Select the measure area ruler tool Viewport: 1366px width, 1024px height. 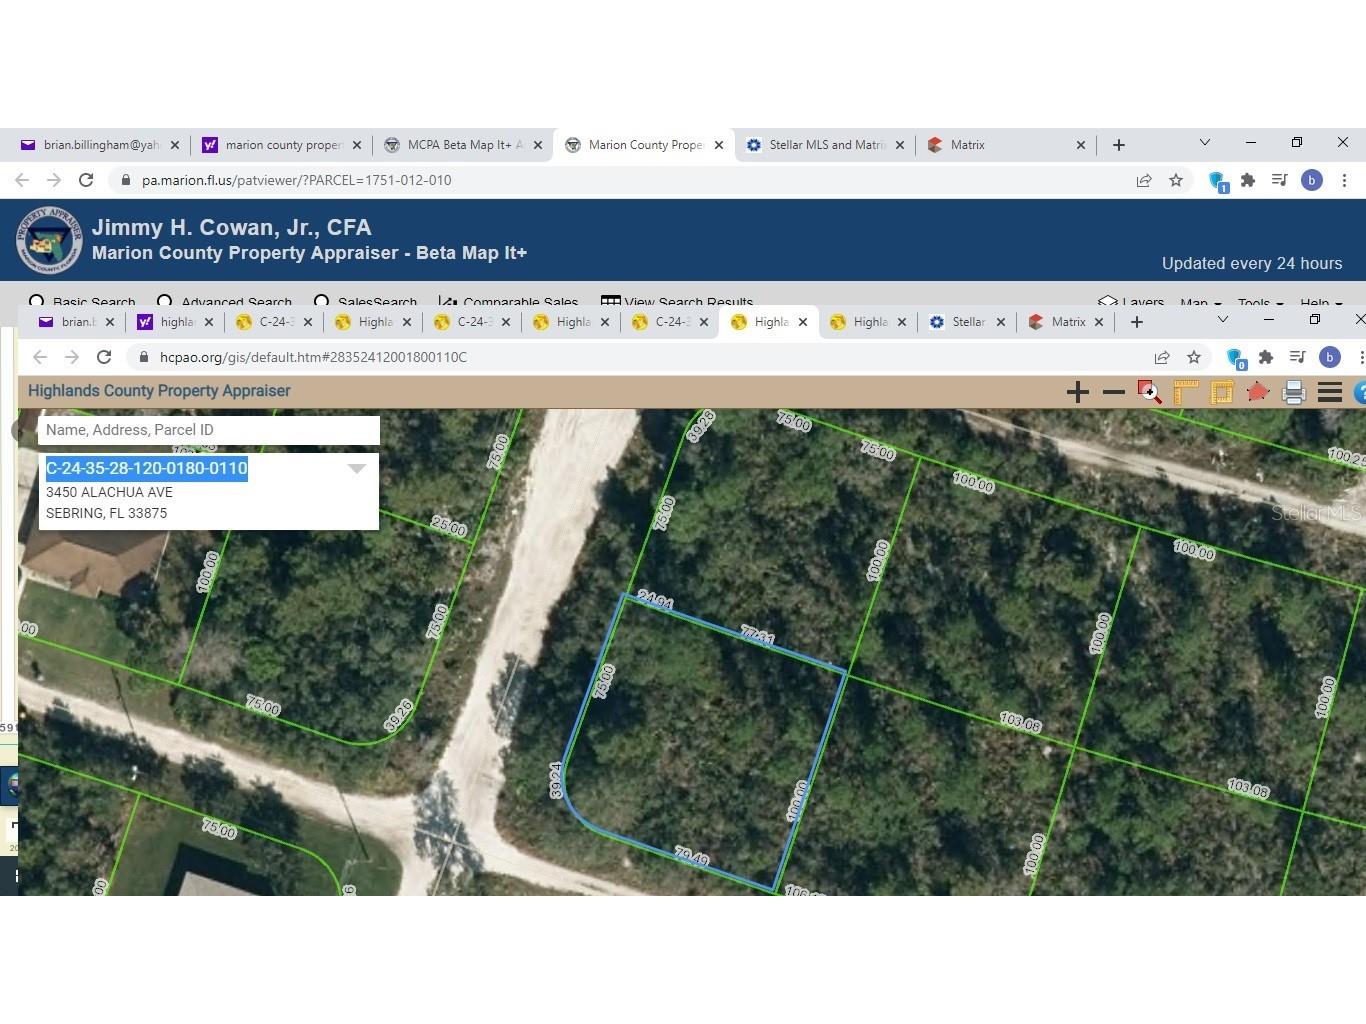point(1221,392)
